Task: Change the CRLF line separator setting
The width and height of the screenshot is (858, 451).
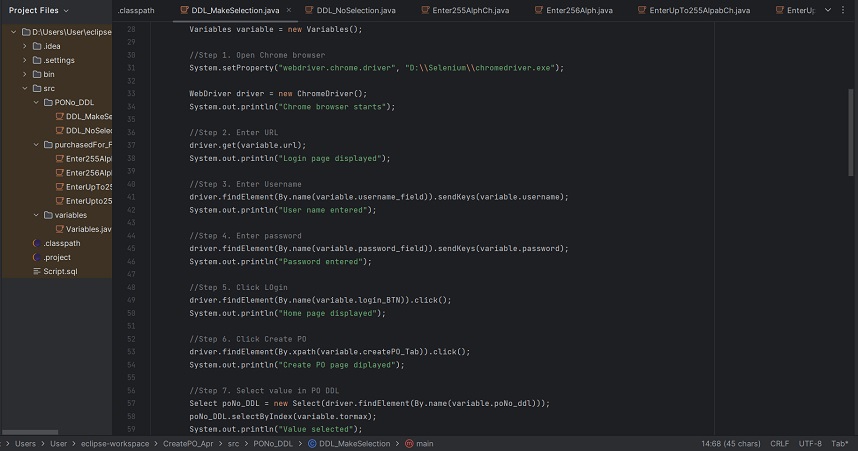Action: point(779,444)
